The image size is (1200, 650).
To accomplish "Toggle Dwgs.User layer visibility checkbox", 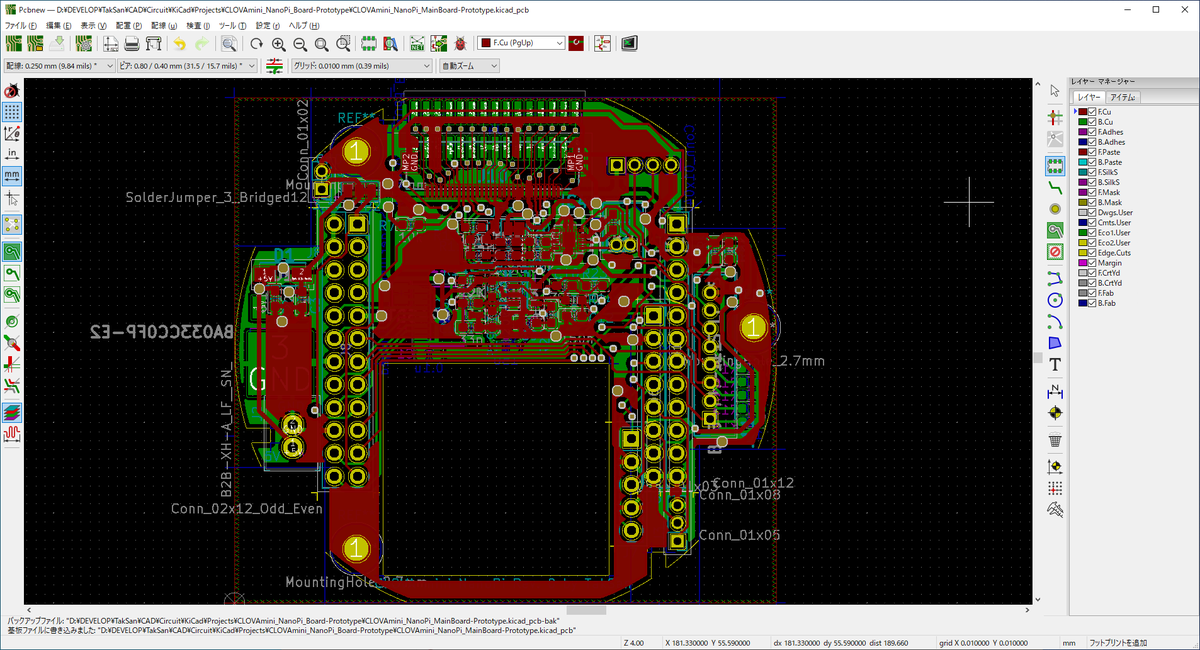I will click(x=1092, y=212).
